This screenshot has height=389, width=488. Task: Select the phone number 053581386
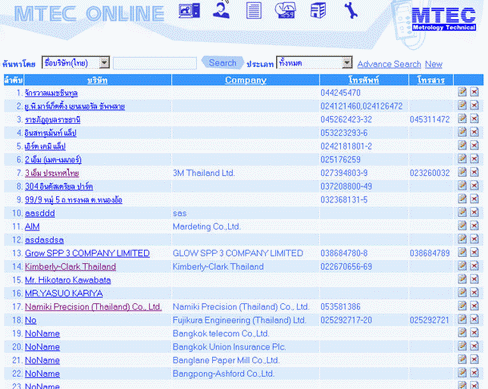[340, 307]
